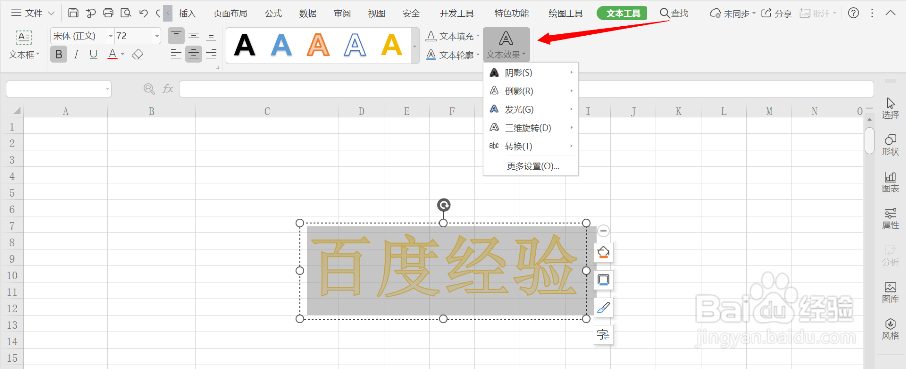This screenshot has height=369, width=906.
Task: Click the 分享 share button
Action: click(777, 13)
